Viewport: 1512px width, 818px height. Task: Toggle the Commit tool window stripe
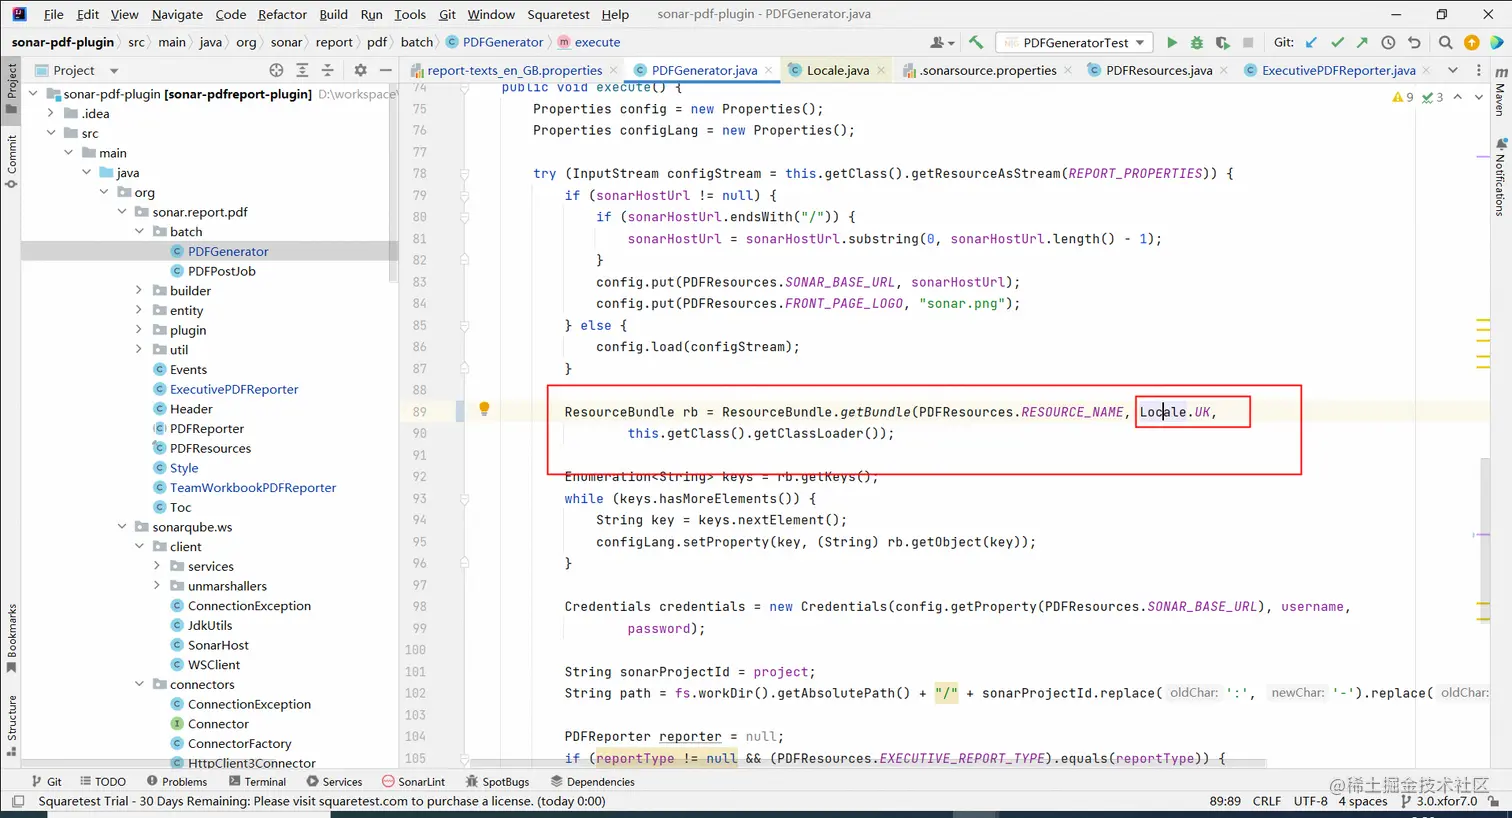(x=13, y=162)
